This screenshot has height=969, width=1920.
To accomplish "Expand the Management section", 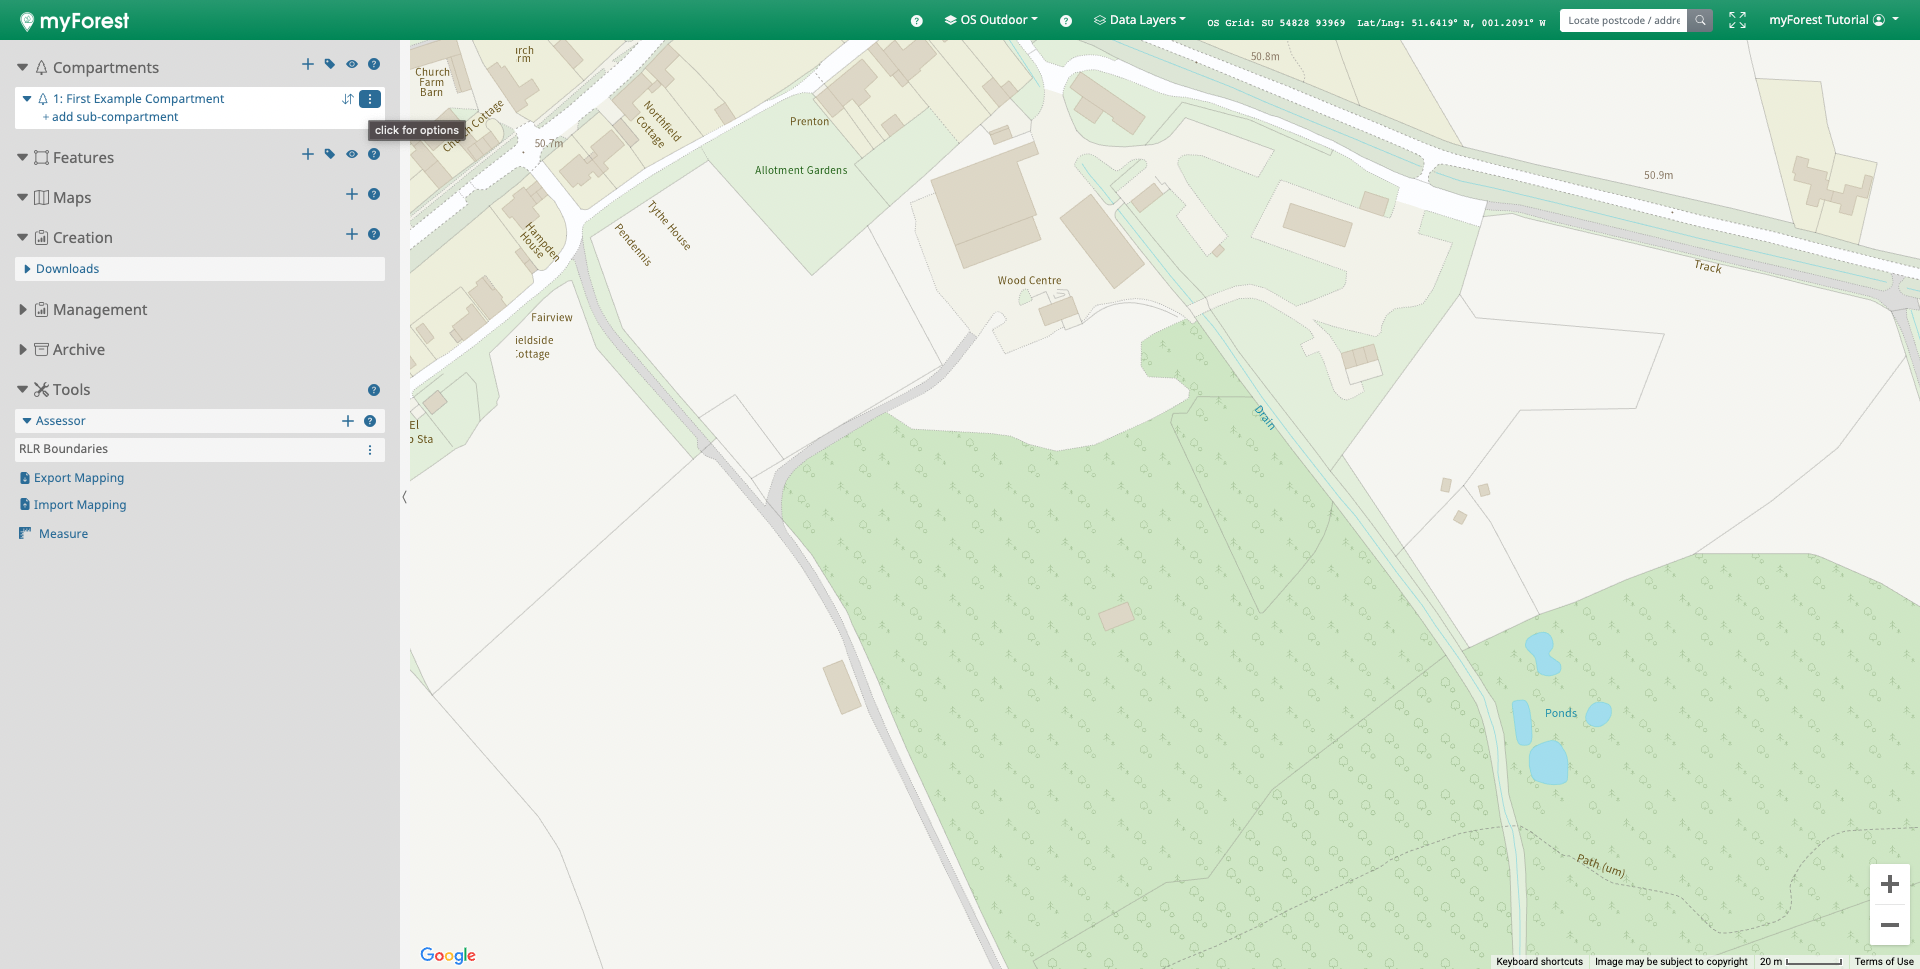I will 23,310.
